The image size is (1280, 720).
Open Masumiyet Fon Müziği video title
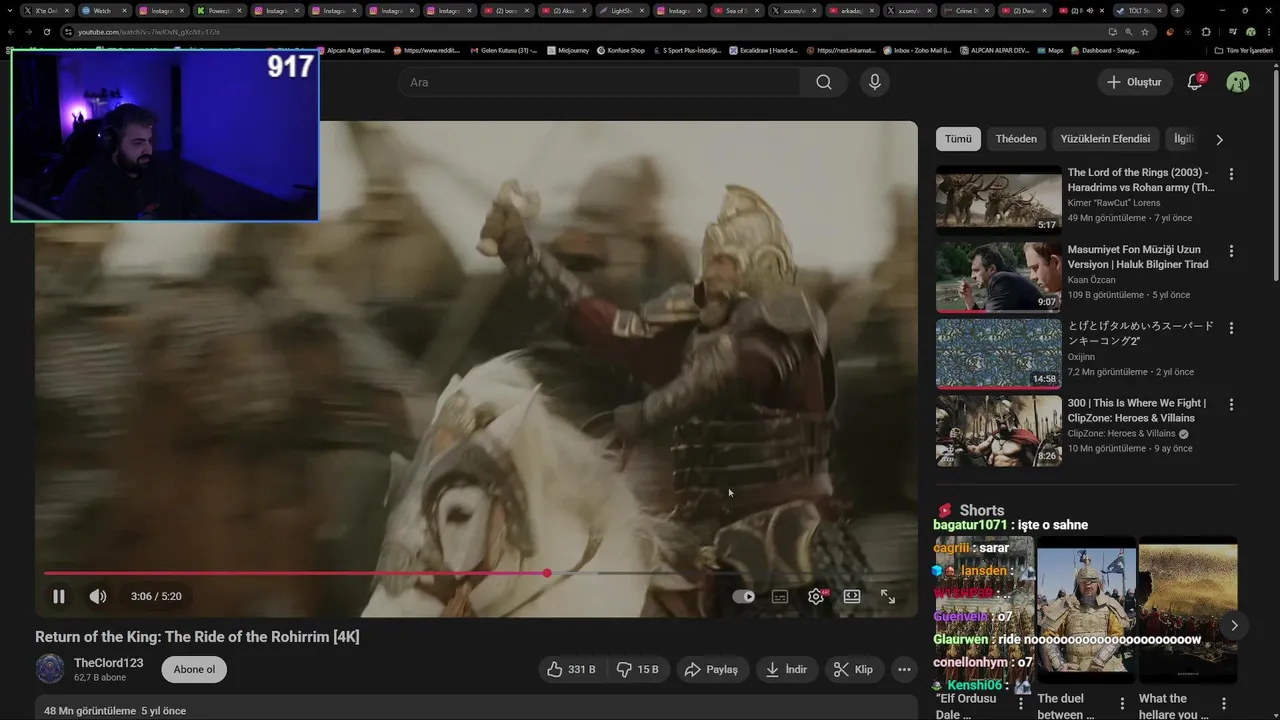click(x=1138, y=257)
